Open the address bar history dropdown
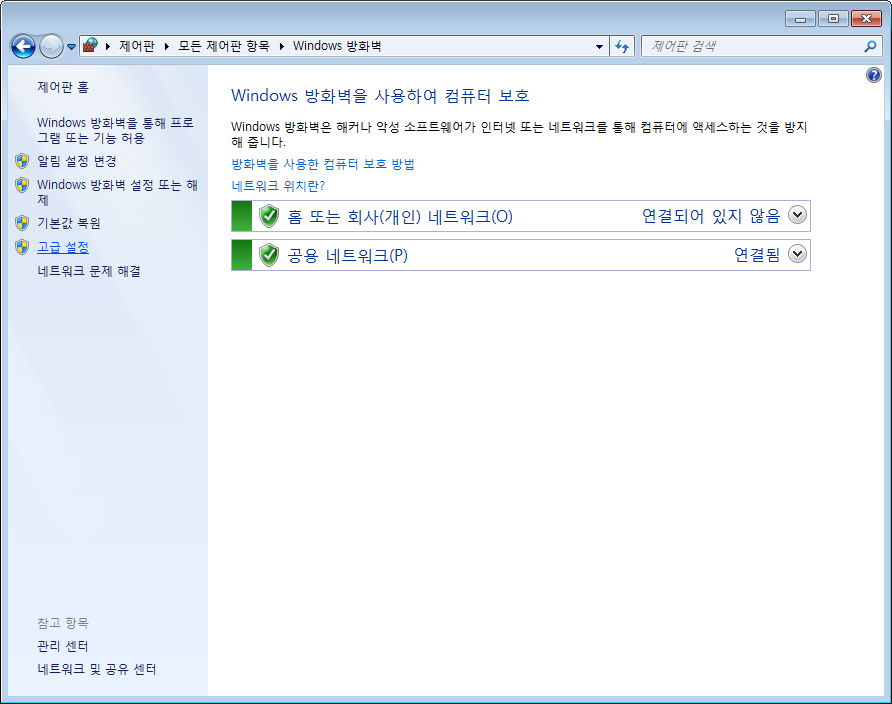892x704 pixels. click(599, 47)
